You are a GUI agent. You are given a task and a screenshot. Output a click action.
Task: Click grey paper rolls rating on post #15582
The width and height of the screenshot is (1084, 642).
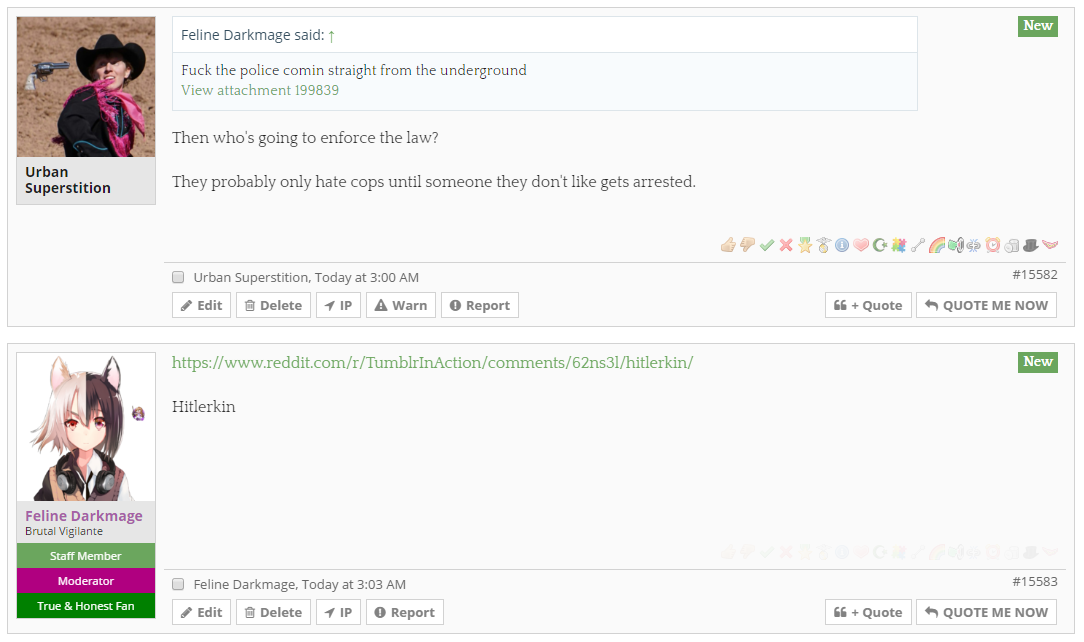[1011, 245]
